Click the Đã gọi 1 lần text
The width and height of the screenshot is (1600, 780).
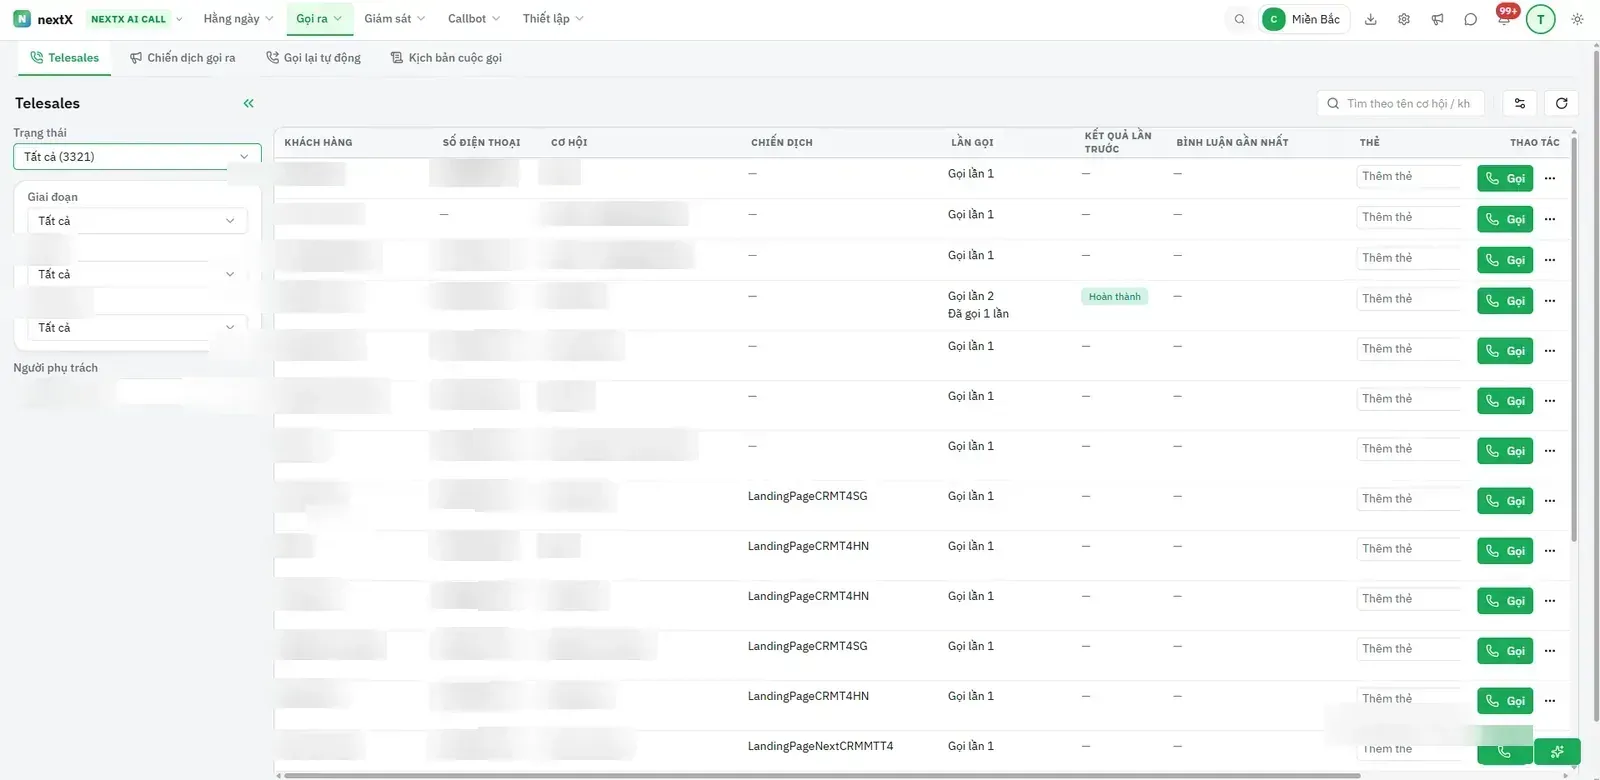[978, 314]
